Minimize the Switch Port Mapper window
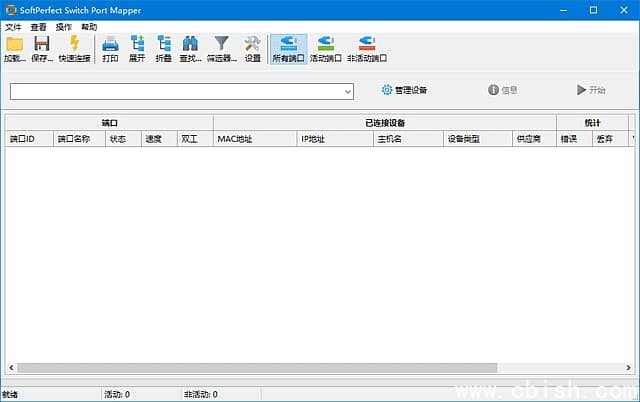Viewport: 640px width, 402px height. click(564, 10)
